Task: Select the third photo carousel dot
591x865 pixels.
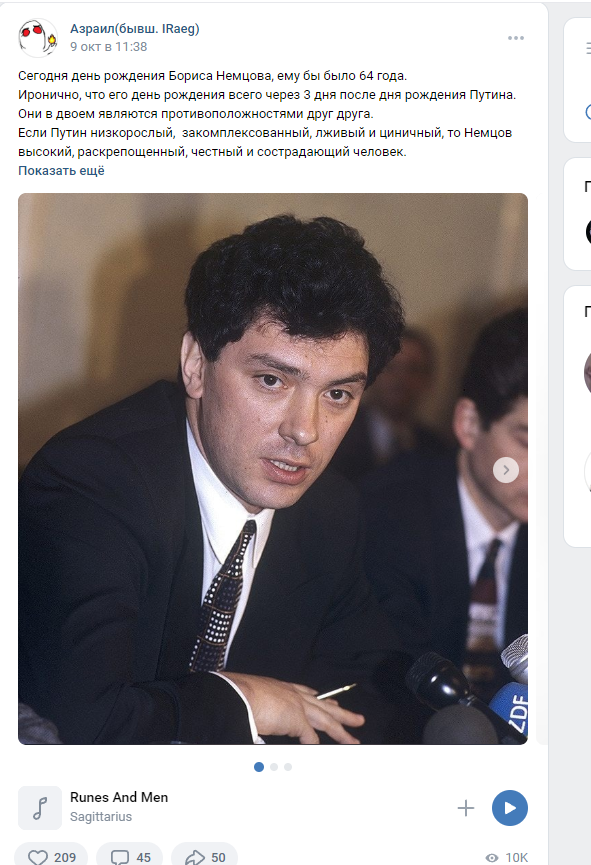Action: pyautogui.click(x=288, y=767)
